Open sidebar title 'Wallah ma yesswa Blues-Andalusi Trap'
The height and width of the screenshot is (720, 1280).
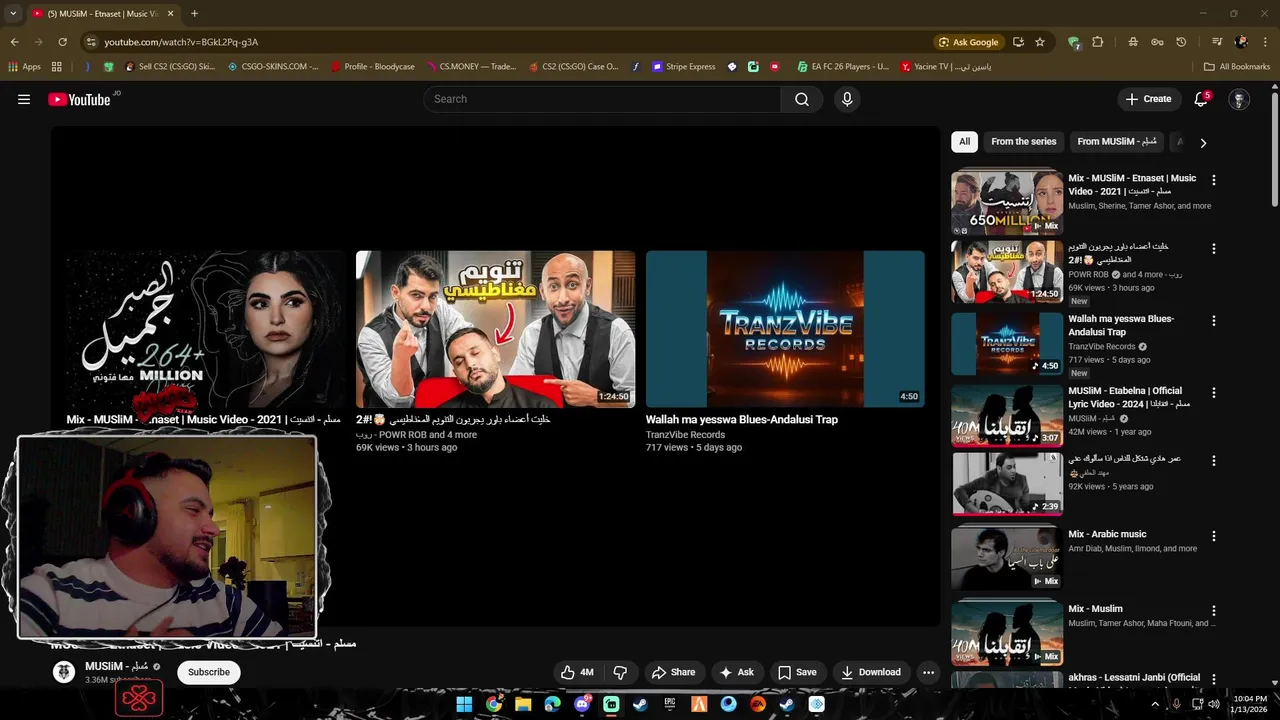coord(1121,325)
